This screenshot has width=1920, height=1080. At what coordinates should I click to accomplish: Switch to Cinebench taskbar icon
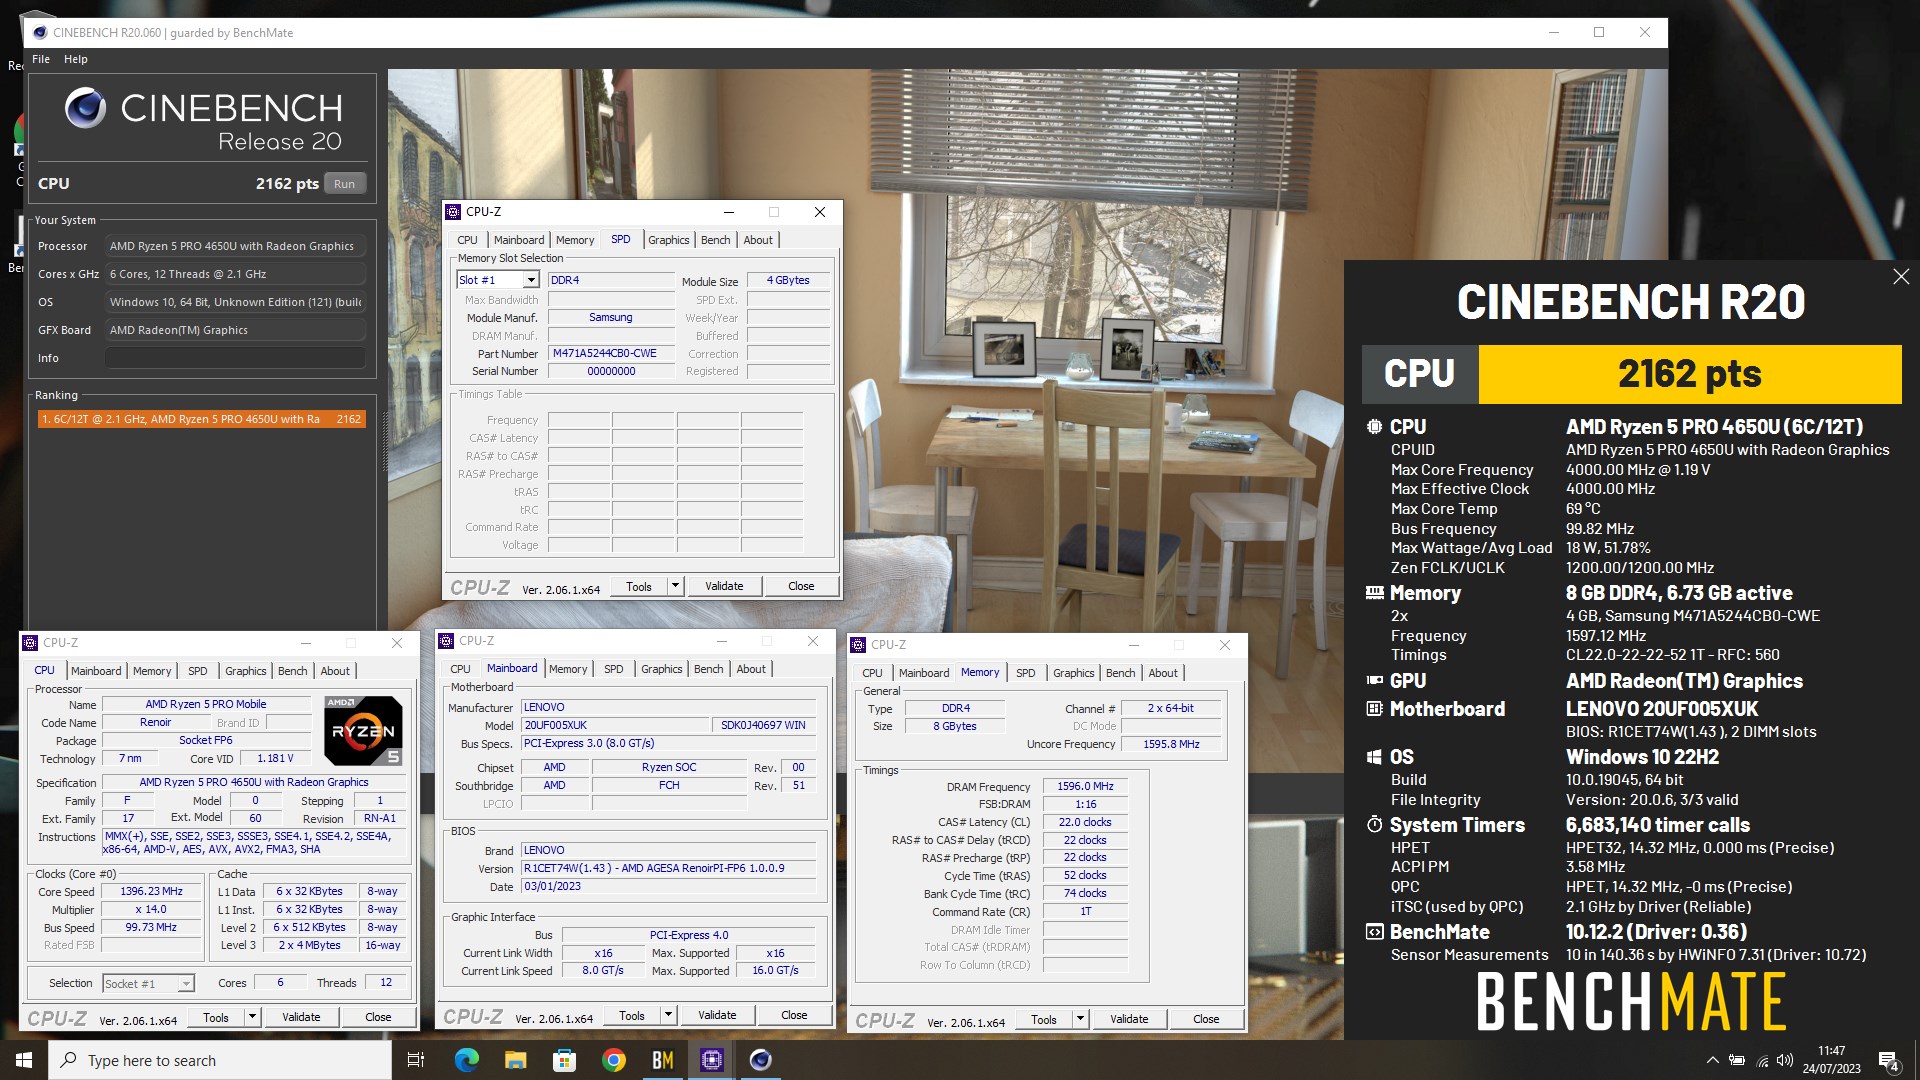pos(760,1060)
